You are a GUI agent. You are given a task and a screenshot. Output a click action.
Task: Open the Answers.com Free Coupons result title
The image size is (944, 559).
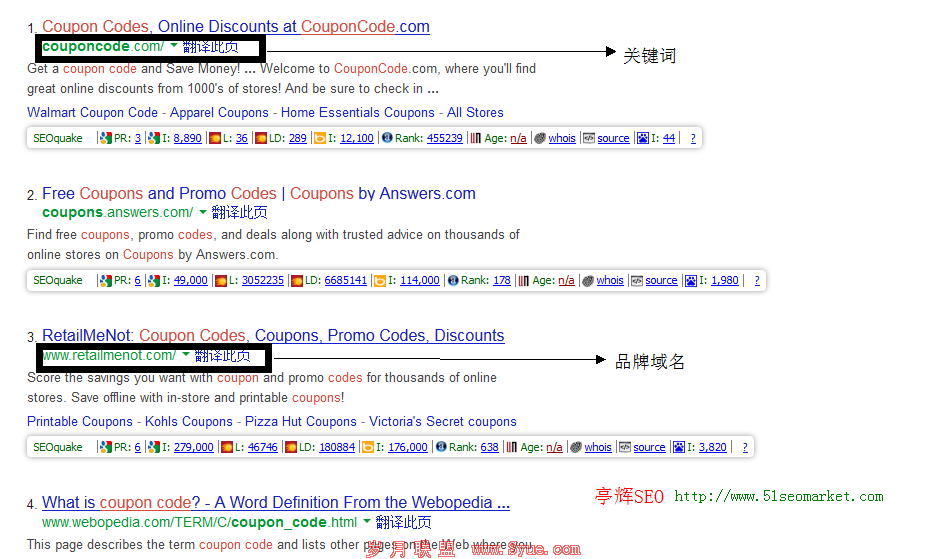tap(259, 193)
